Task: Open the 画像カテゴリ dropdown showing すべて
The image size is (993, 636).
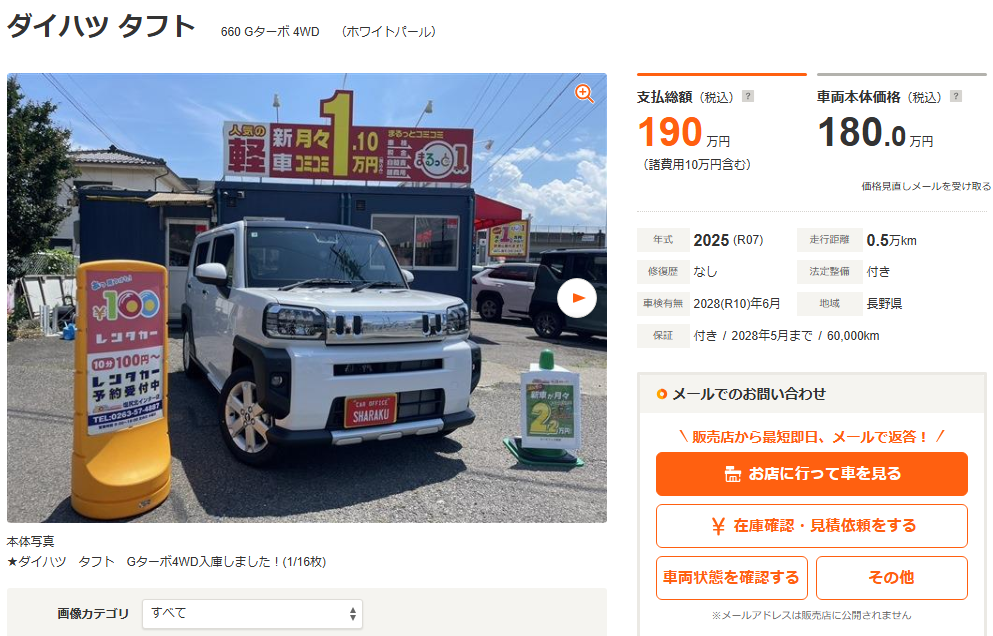Action: 252,614
